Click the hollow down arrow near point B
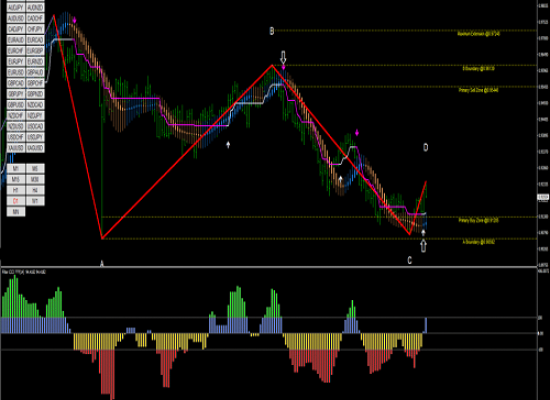 (283, 57)
